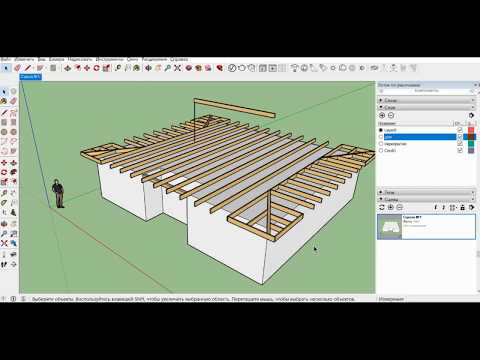Click the red color swatch of Layer0

click(x=471, y=130)
